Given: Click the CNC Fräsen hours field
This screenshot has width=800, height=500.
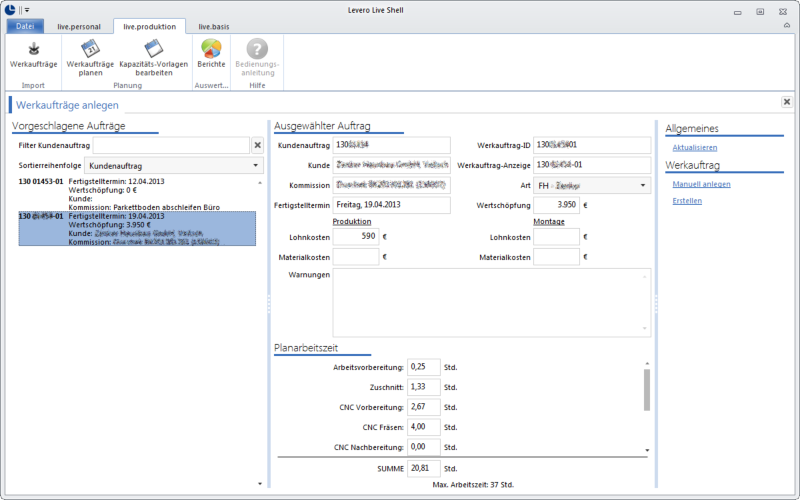Looking at the screenshot, I should [423, 427].
